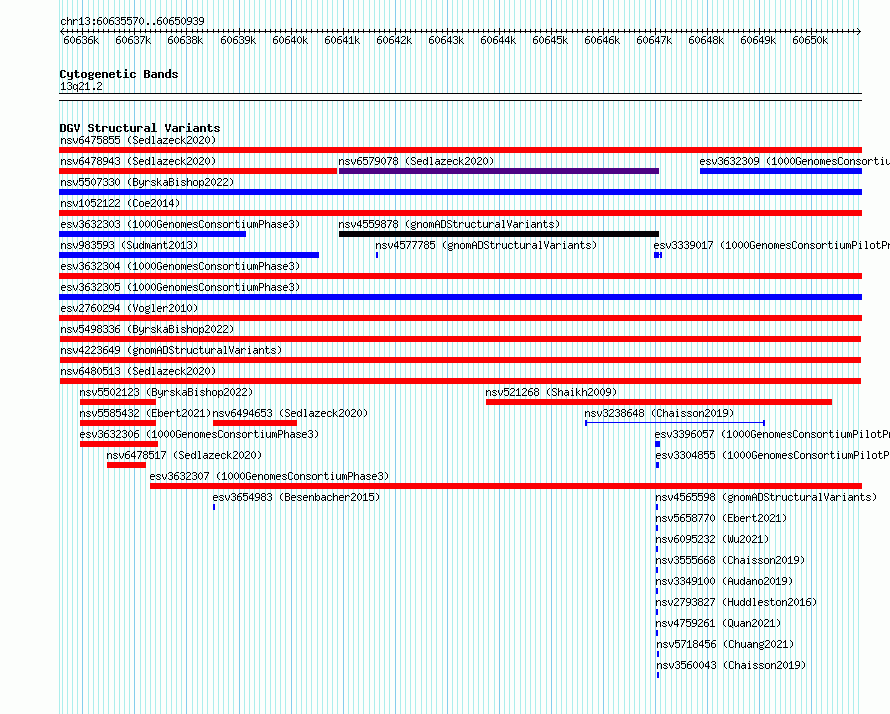890x714 pixels.
Task: Select the 13q21.2 band label
Action: coord(81,86)
